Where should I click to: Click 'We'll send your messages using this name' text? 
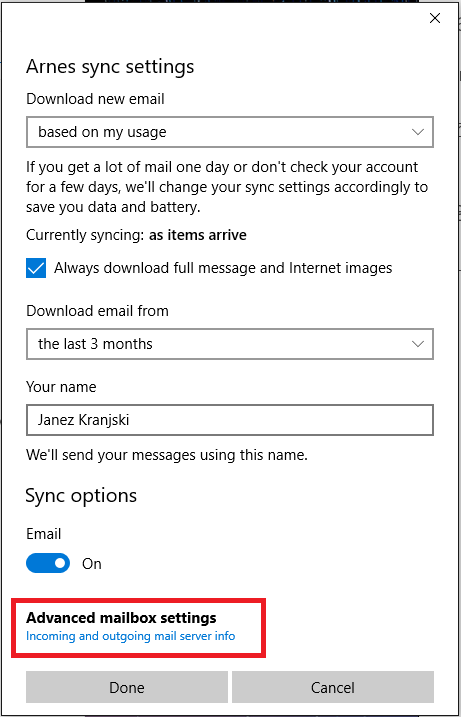tap(167, 455)
